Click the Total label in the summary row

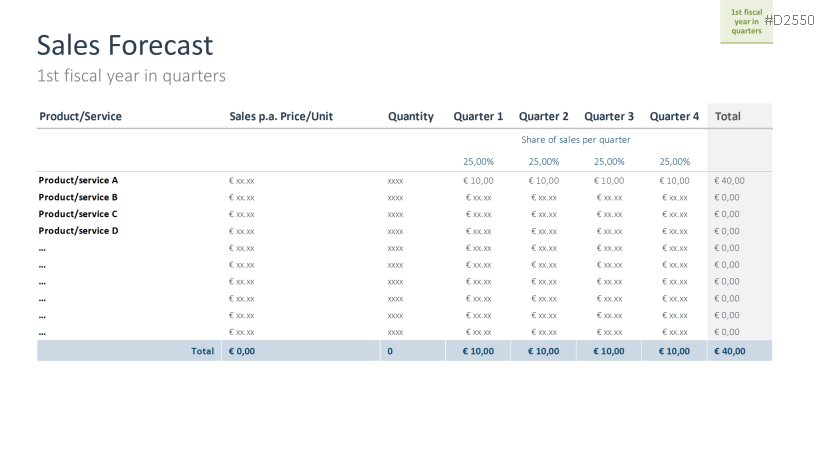tap(203, 351)
